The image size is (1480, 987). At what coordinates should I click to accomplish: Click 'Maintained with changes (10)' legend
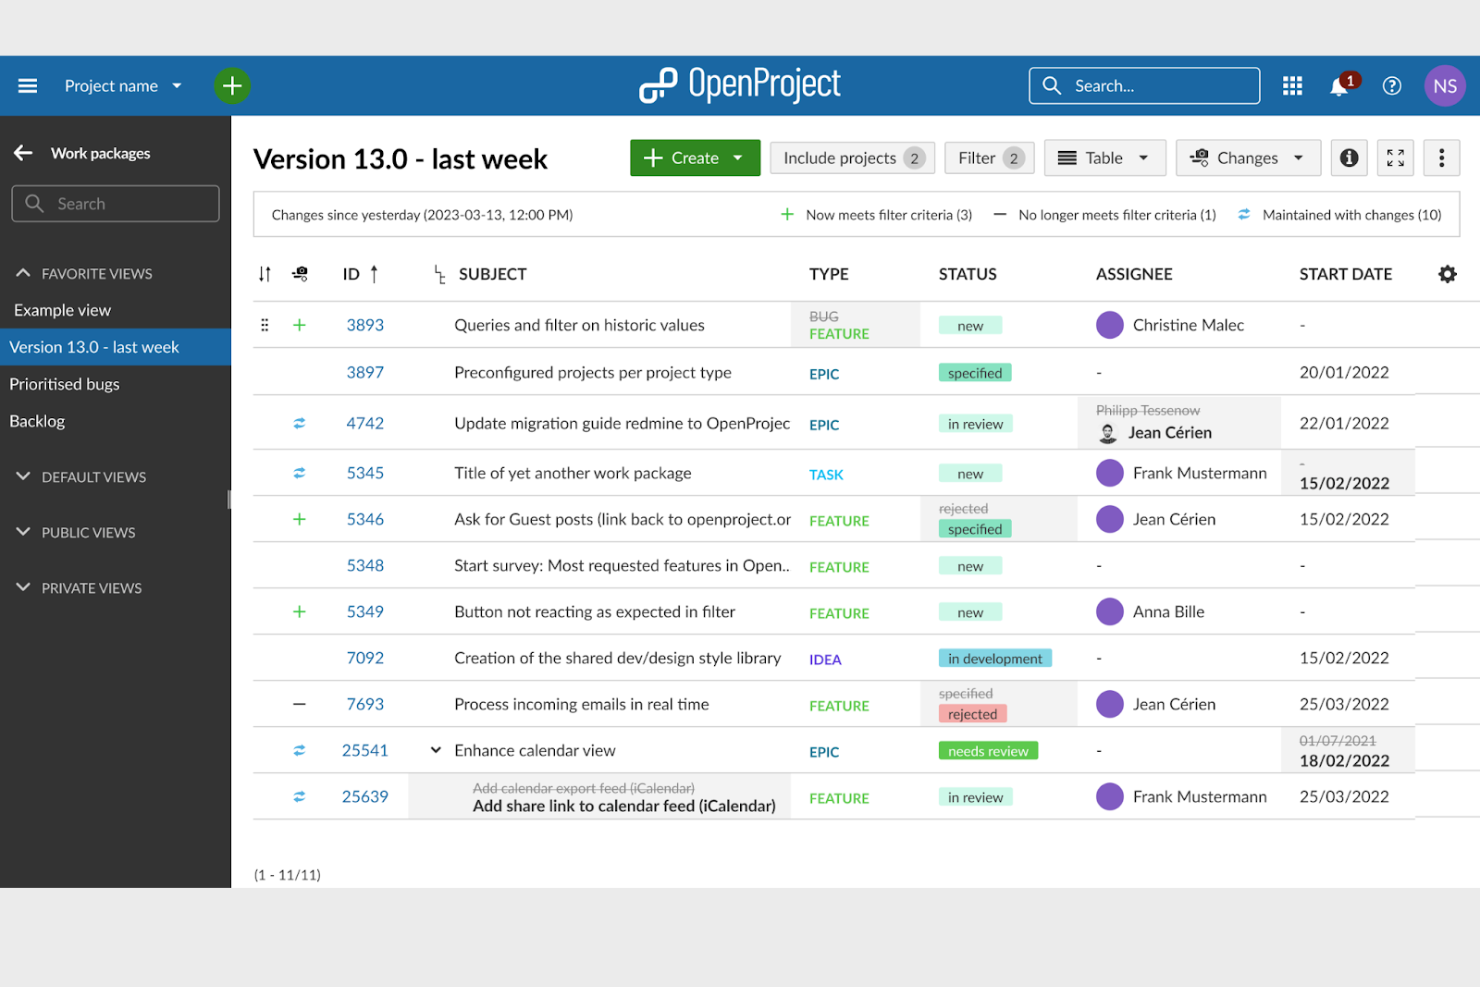coord(1339,215)
